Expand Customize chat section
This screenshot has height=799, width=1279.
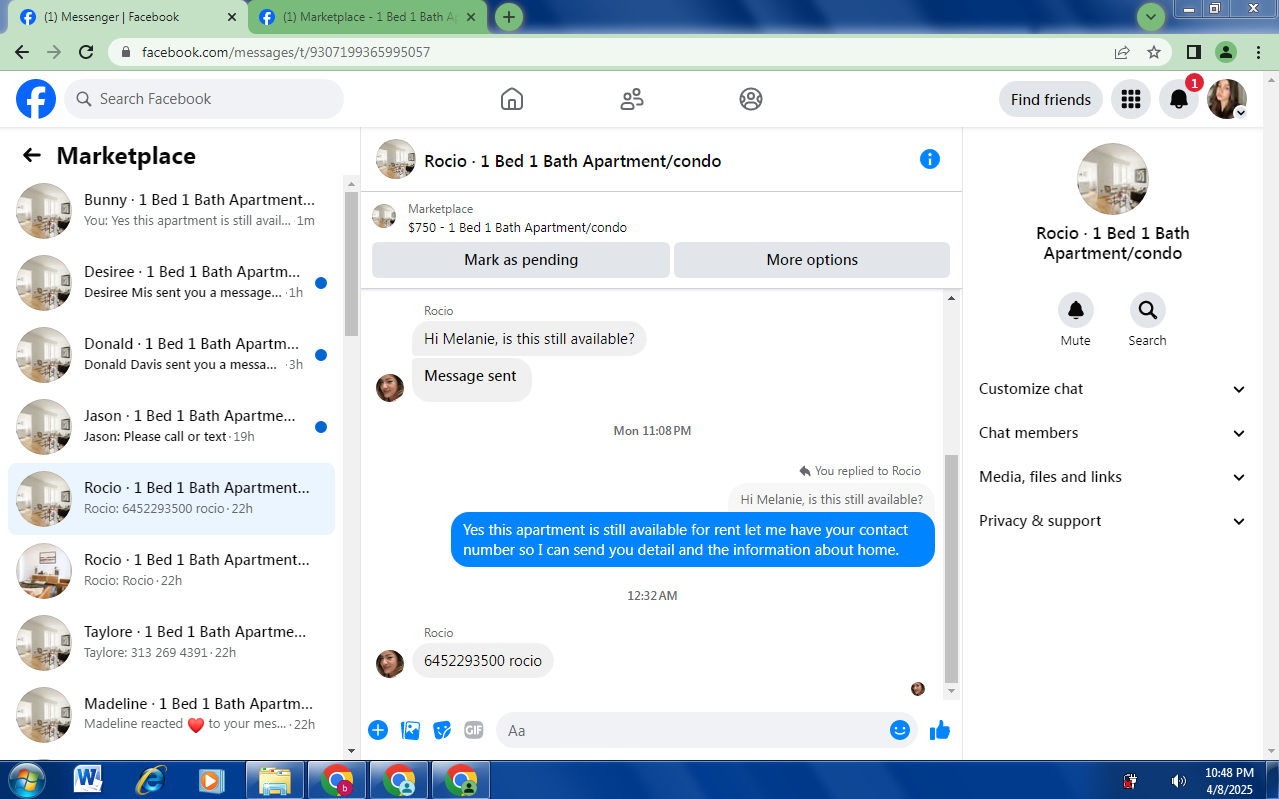coord(1112,389)
